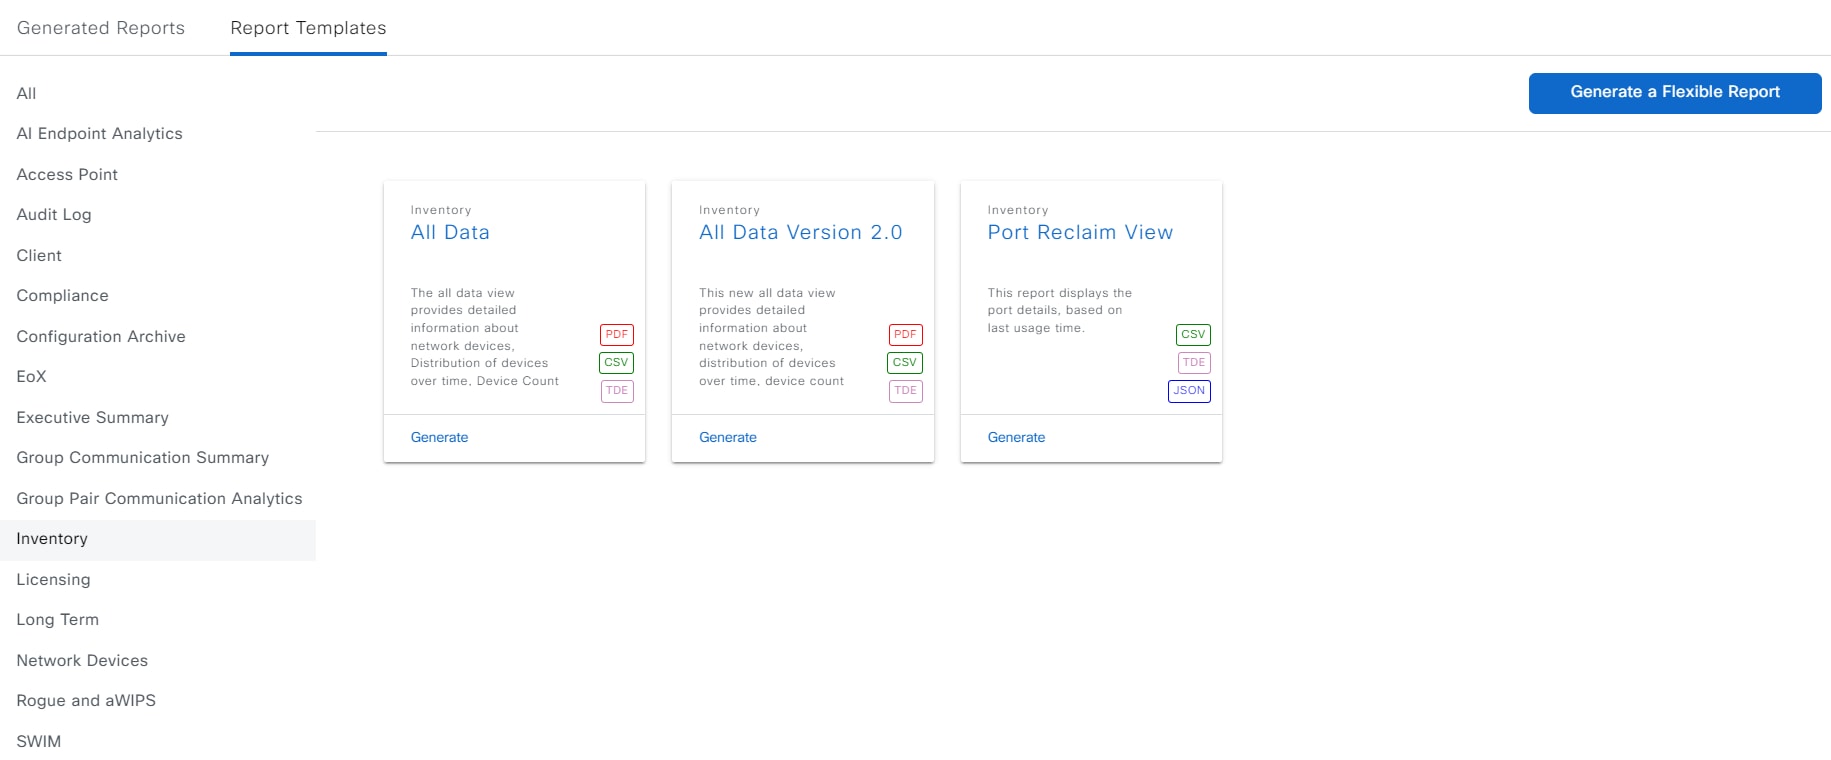Open Group Pair Communication Analytics category
The height and width of the screenshot is (760, 1831).
158,498
